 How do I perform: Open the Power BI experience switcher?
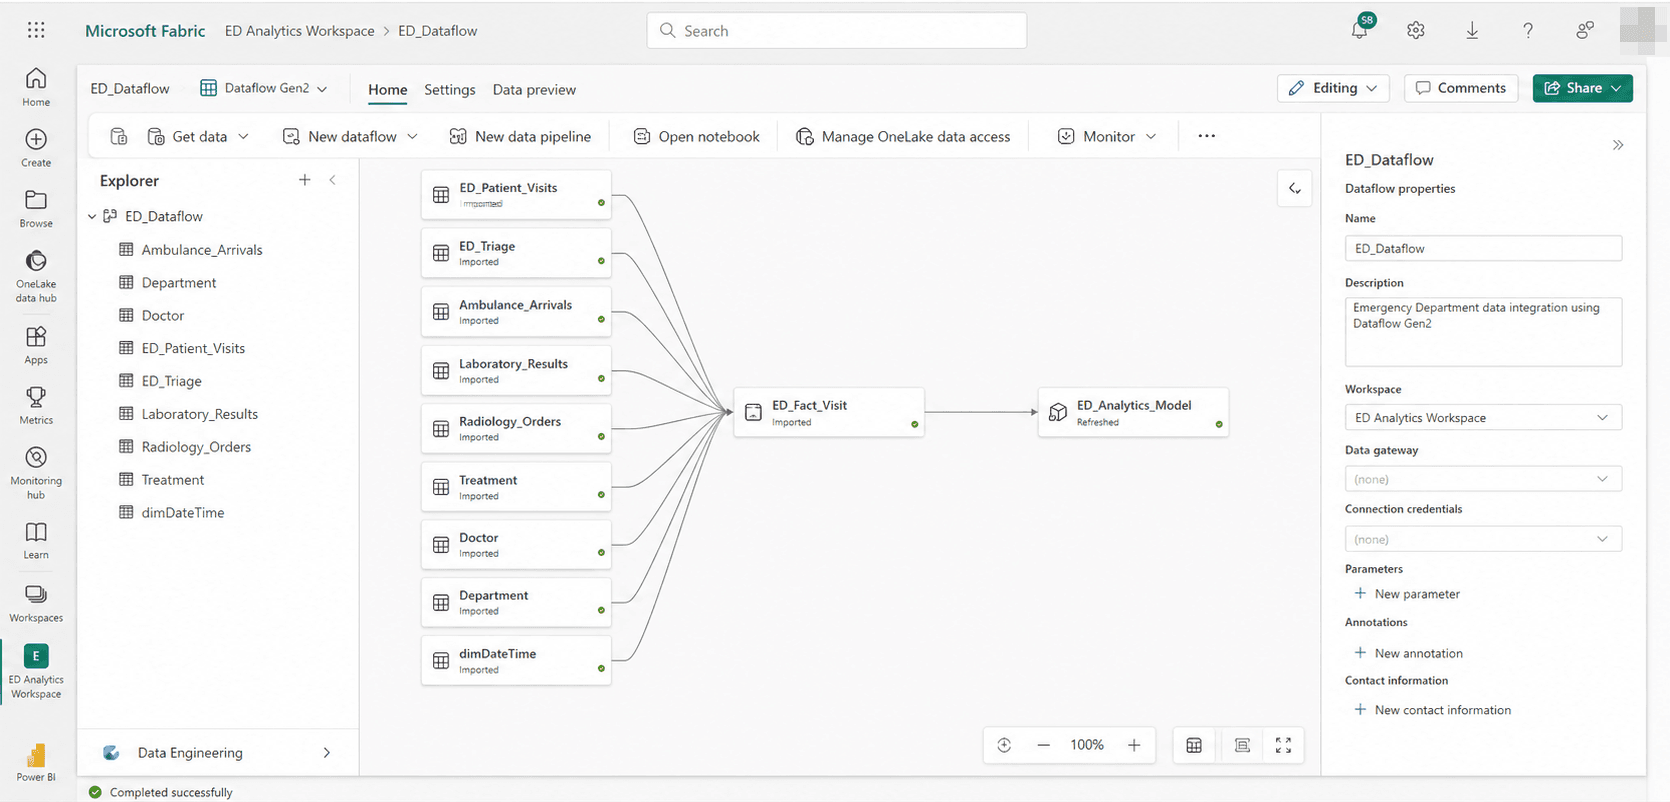[36, 762]
